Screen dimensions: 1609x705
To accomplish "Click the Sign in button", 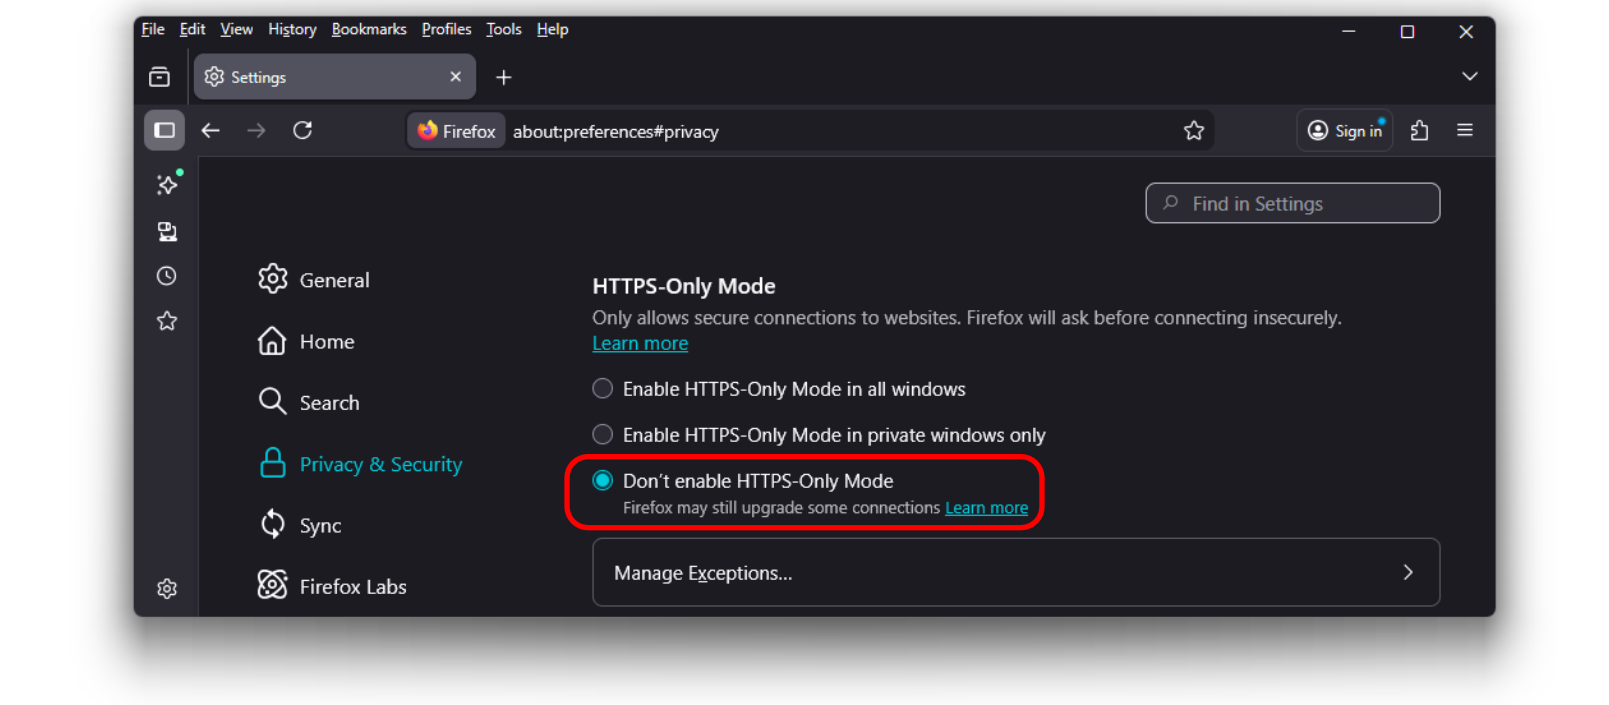I will click(x=1345, y=131).
